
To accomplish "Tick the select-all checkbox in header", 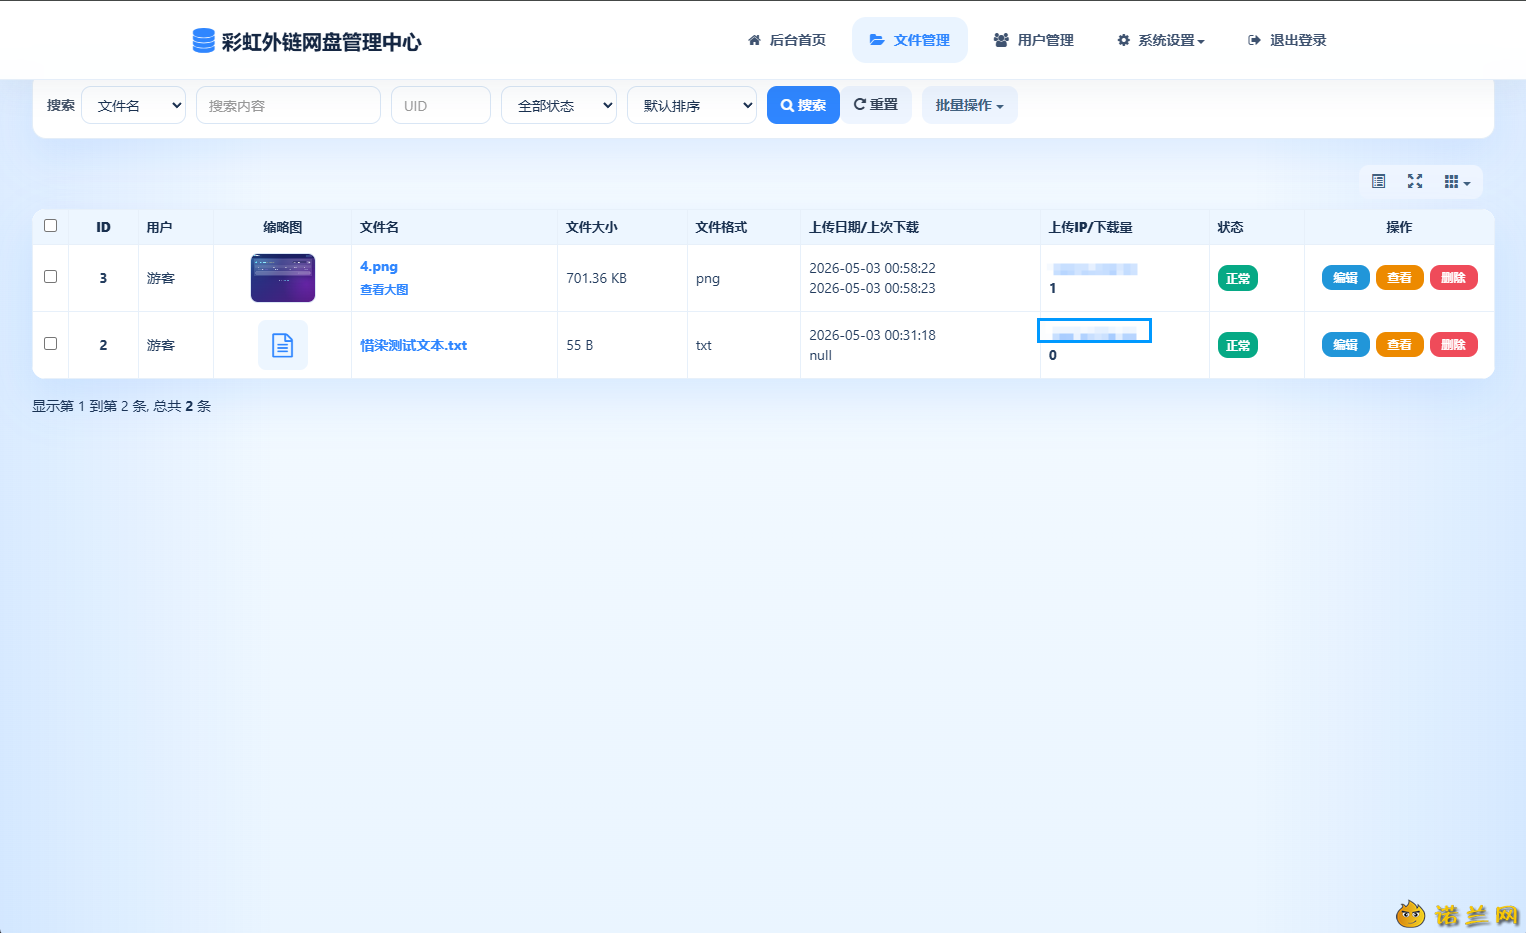I will pos(51,226).
